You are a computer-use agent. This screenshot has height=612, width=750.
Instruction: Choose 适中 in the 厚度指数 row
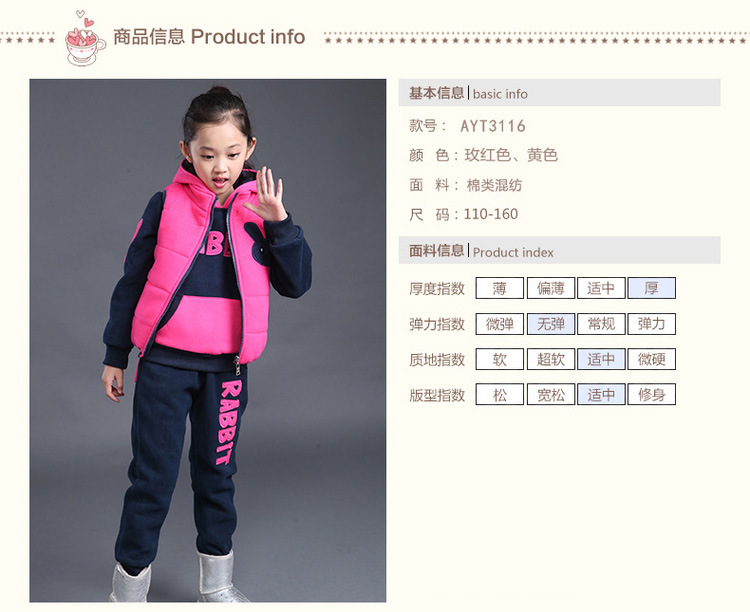tap(601, 288)
